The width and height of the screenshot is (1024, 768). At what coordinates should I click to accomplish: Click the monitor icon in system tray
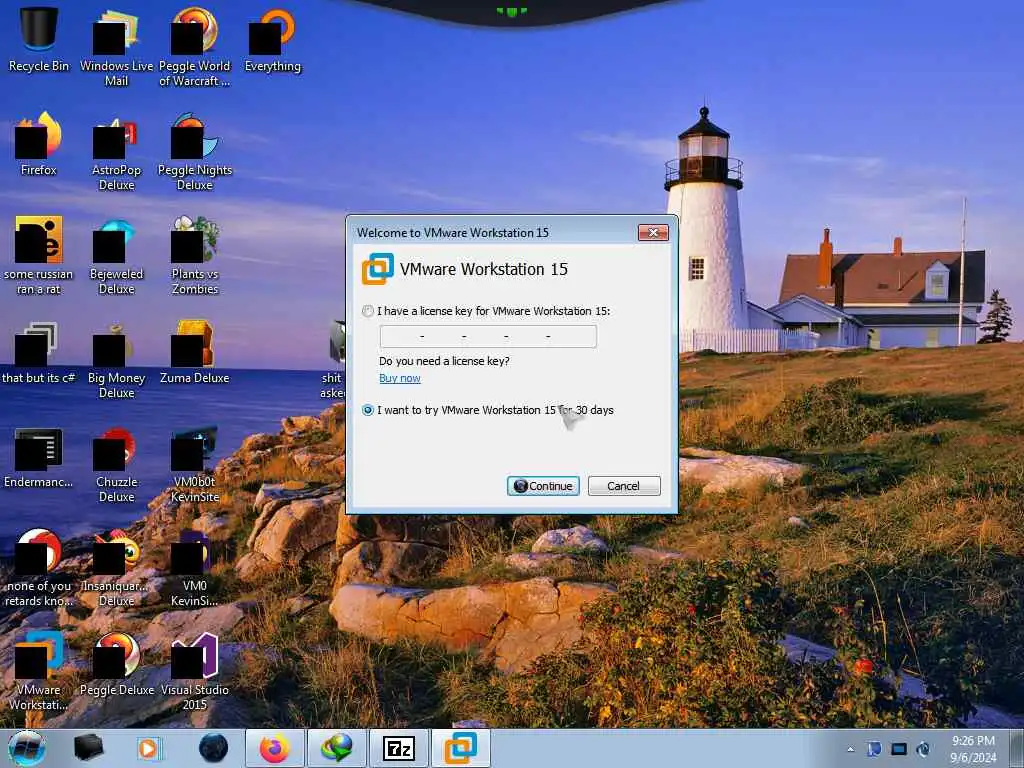click(x=899, y=749)
